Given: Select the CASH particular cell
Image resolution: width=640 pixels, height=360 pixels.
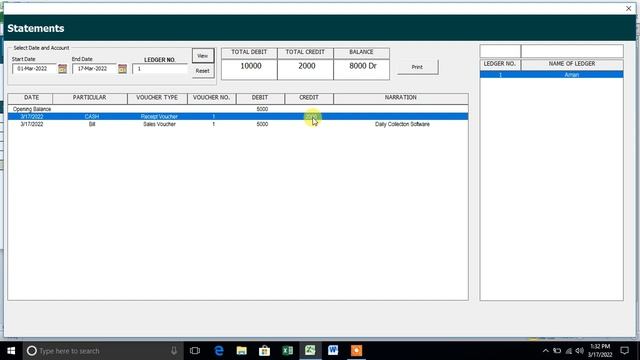Looking at the screenshot, I should click(92, 117).
